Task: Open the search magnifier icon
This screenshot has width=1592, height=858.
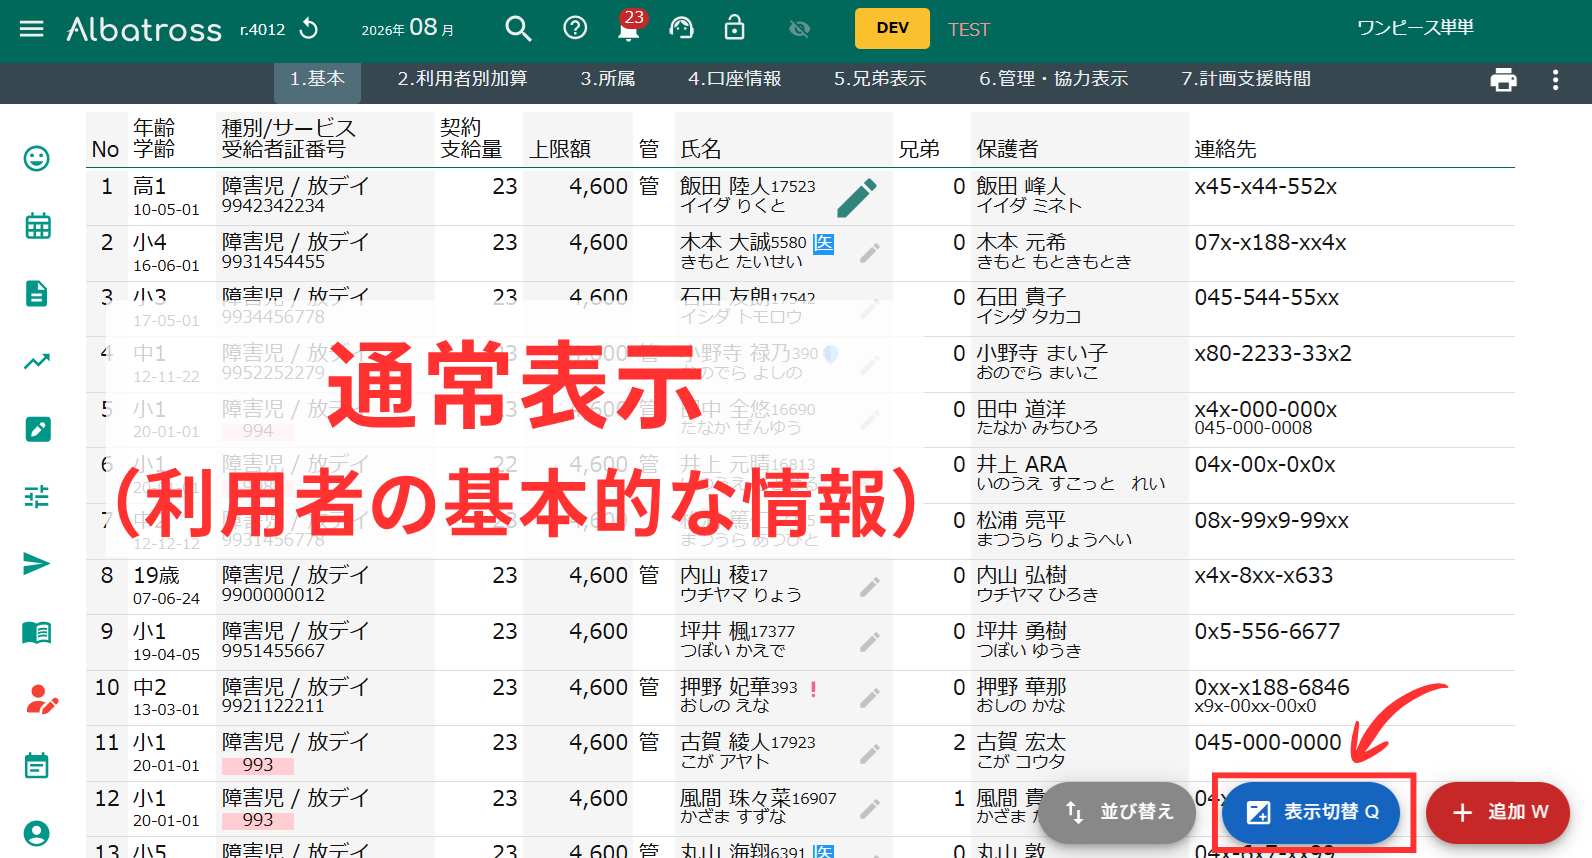Action: (x=518, y=28)
